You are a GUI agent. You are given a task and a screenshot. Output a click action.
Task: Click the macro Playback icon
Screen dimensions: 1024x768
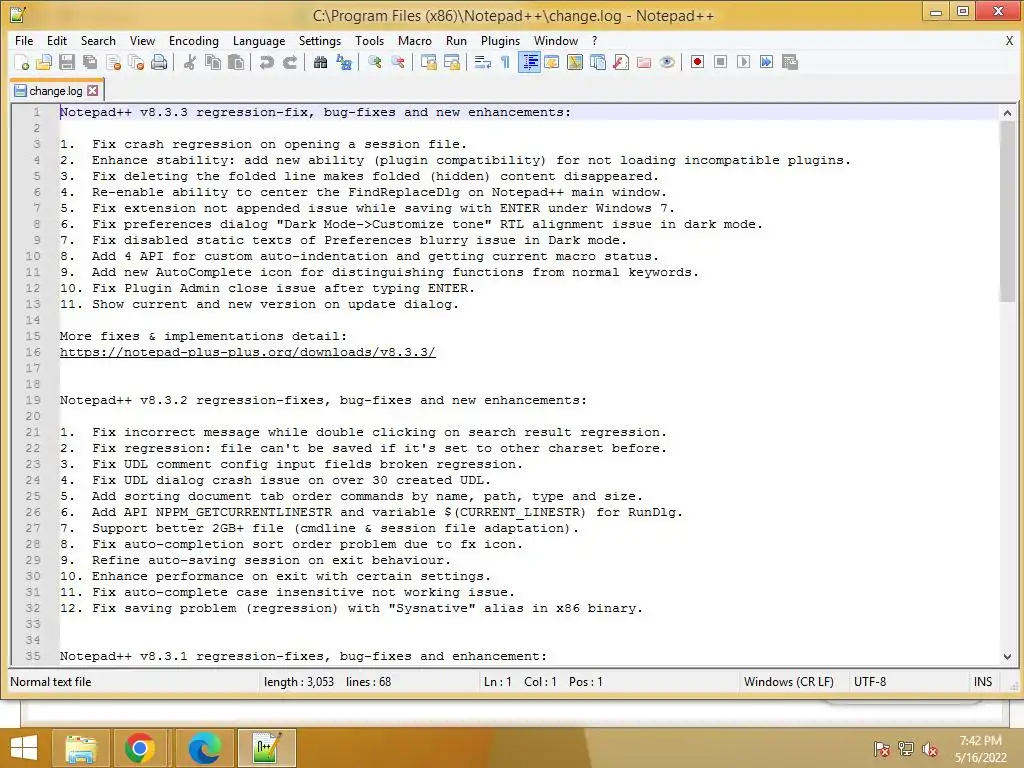(743, 62)
